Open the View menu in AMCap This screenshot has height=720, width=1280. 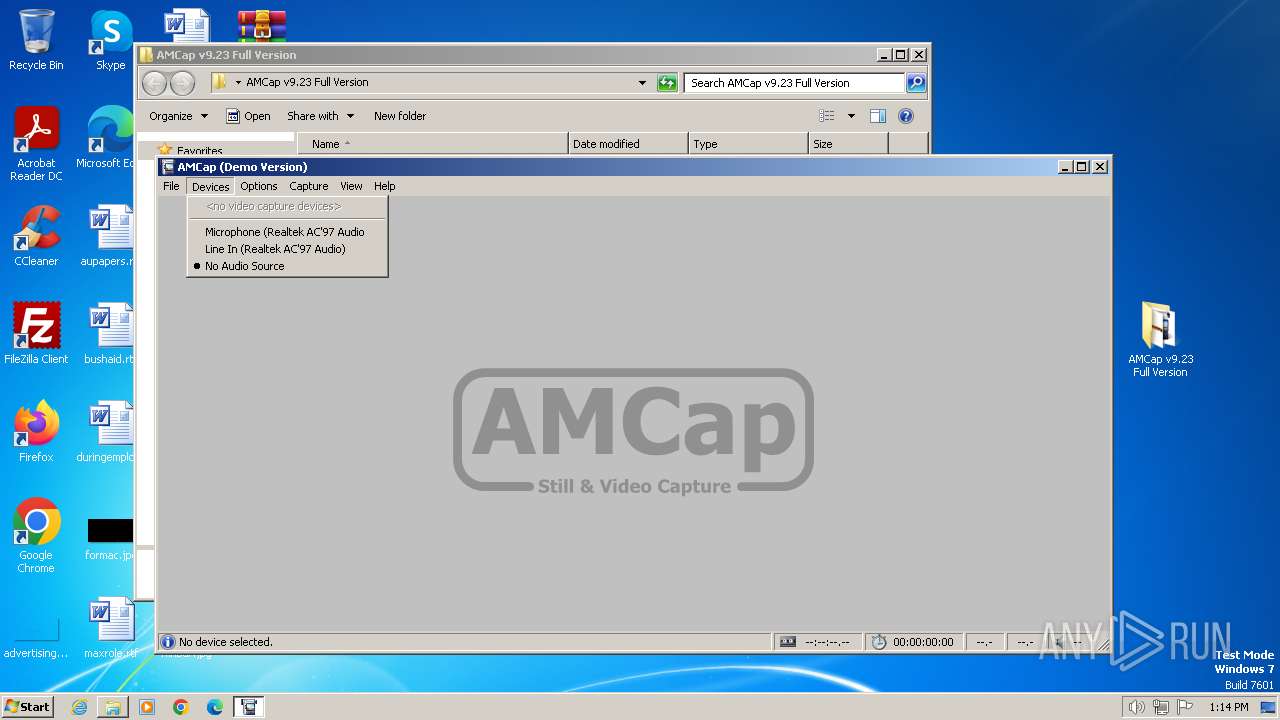pos(351,186)
